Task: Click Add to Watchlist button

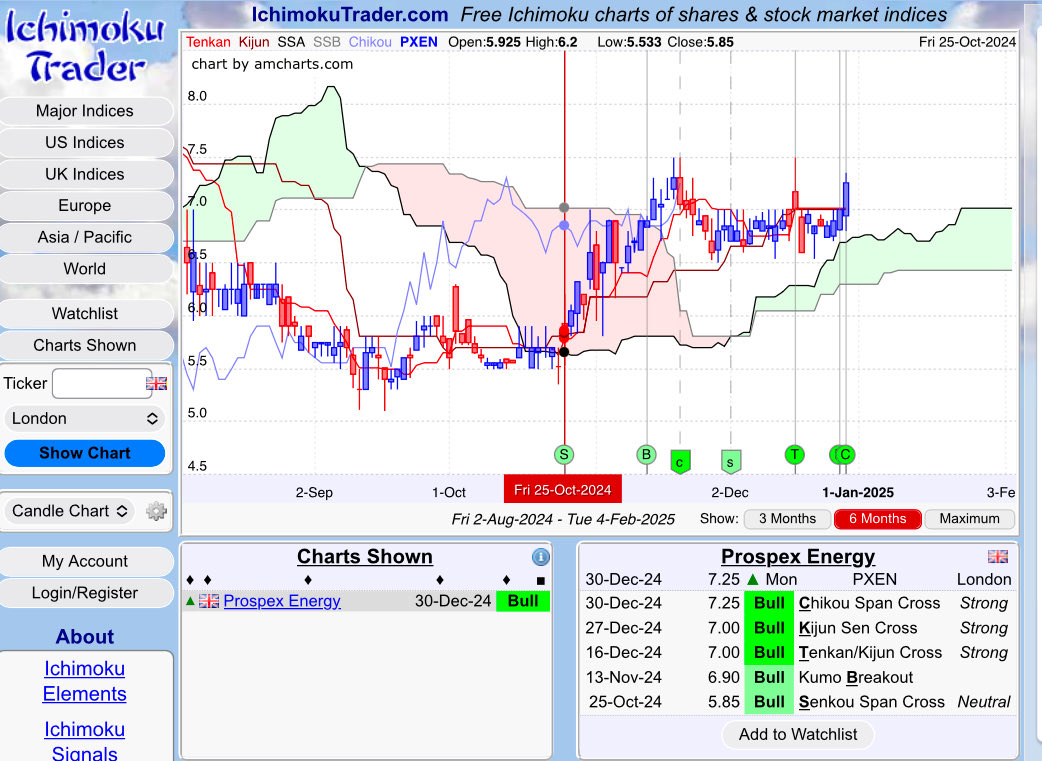Action: click(797, 734)
